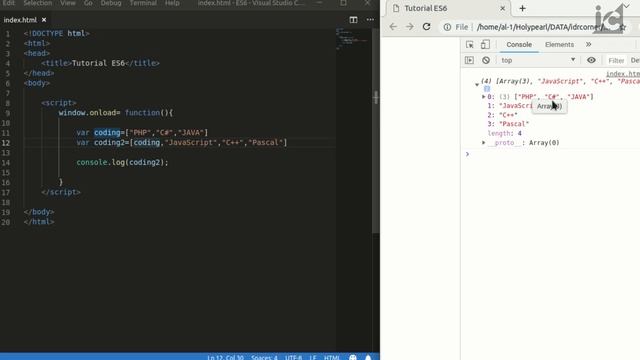This screenshot has height=360, width=640.
Task: Open the Go menu in VS Code
Action: pos(88,3)
